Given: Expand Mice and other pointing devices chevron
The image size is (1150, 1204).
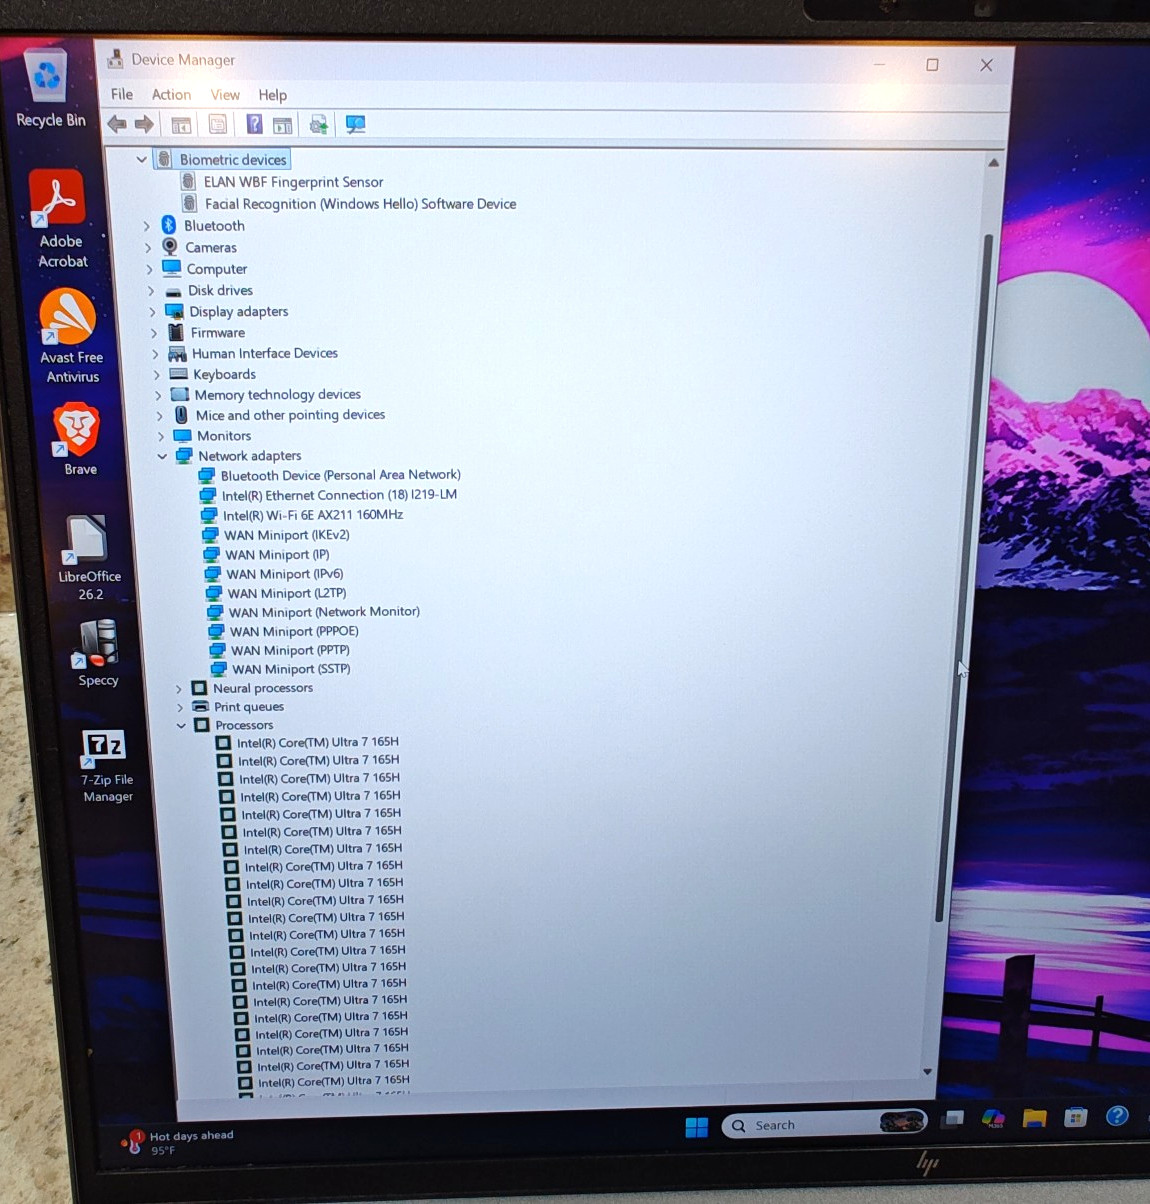Looking at the screenshot, I should coord(159,415).
